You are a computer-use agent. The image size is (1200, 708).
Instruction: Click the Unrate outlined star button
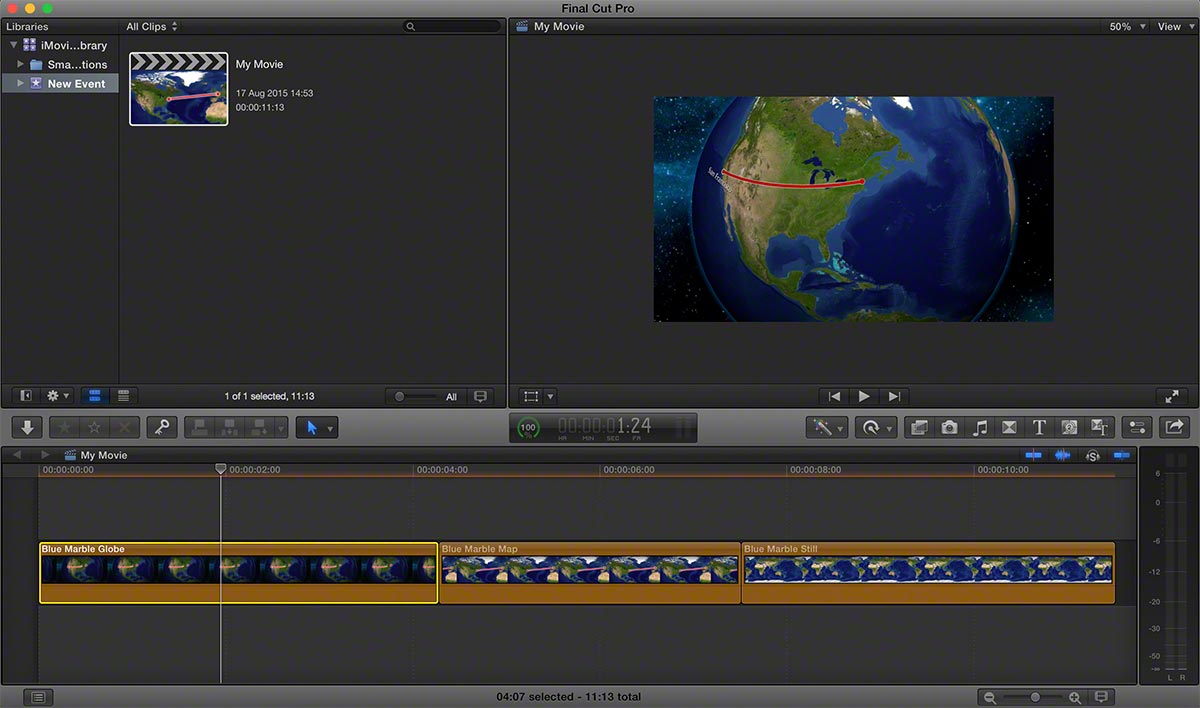[94, 427]
